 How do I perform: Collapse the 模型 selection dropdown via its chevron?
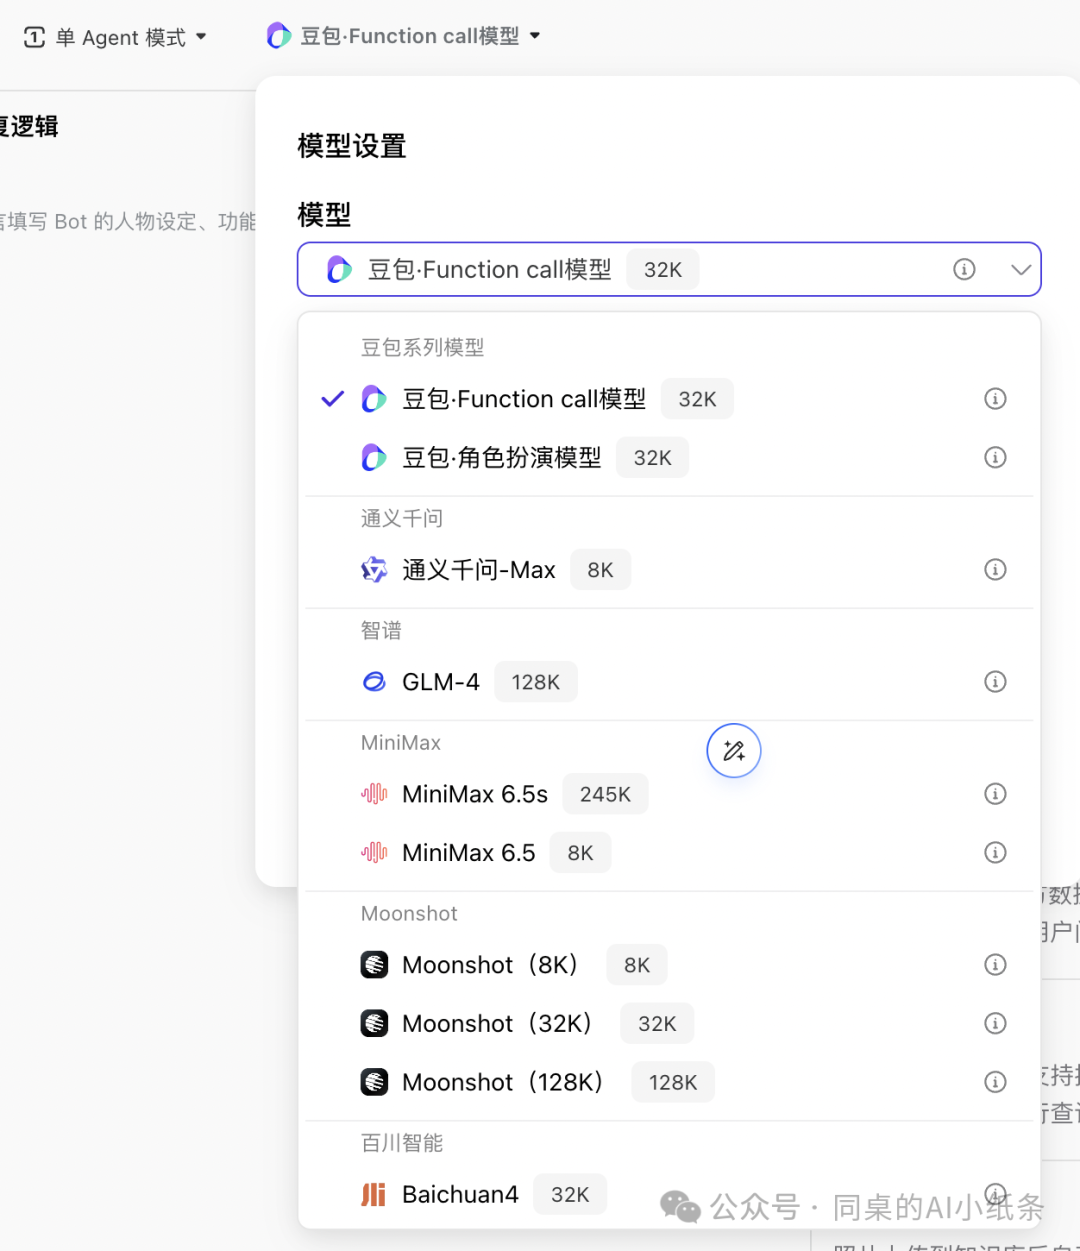tap(1021, 269)
